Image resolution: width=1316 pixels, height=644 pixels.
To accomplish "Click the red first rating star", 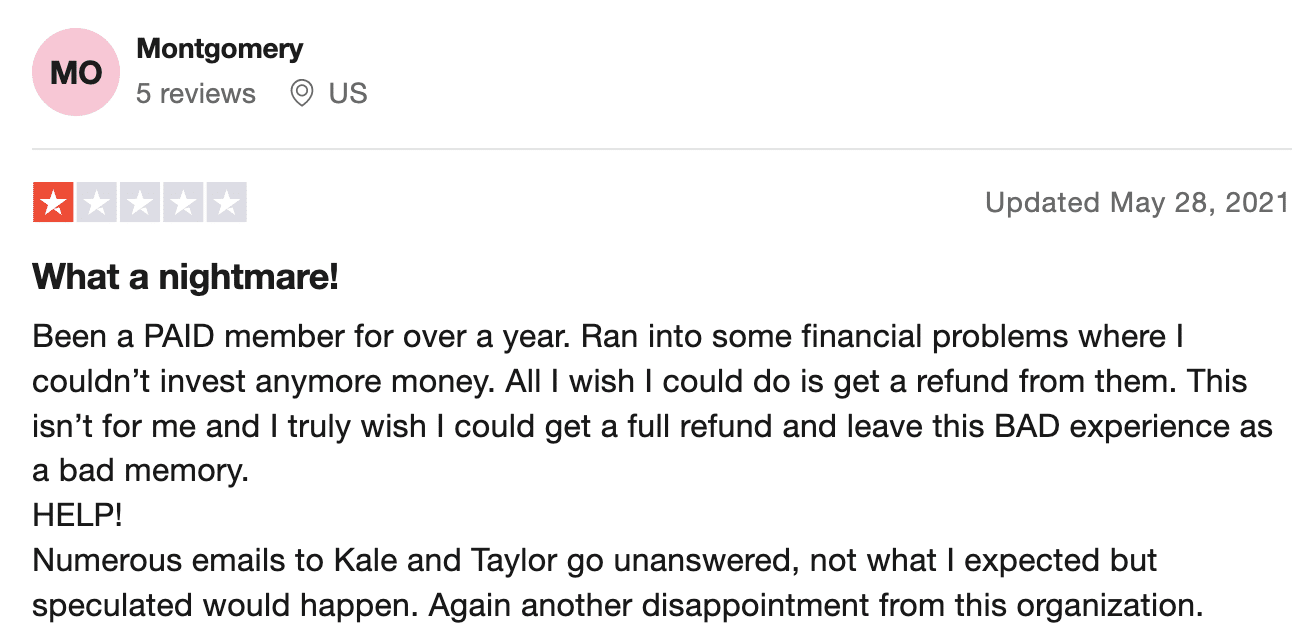I will coord(54,204).
